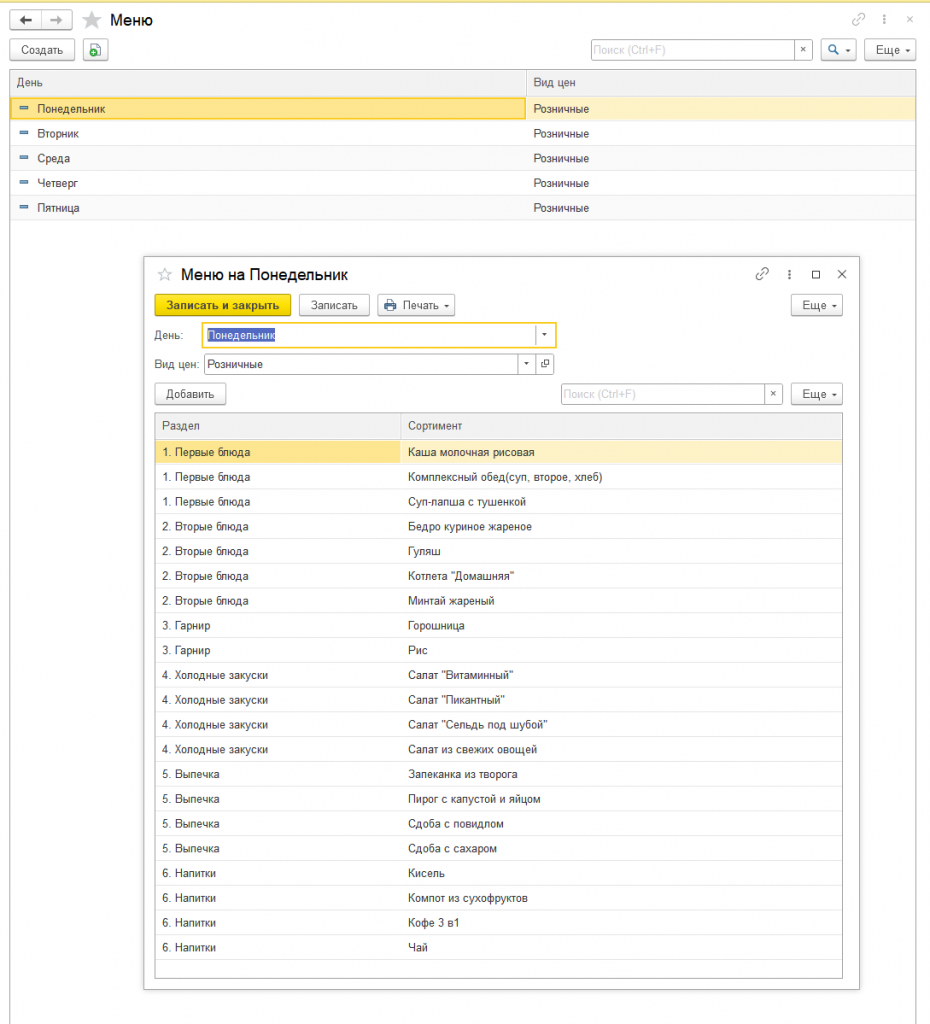Image resolution: width=930 pixels, height=1024 pixels.
Task: Select Минтай жареный row
Action: [x=498, y=601]
